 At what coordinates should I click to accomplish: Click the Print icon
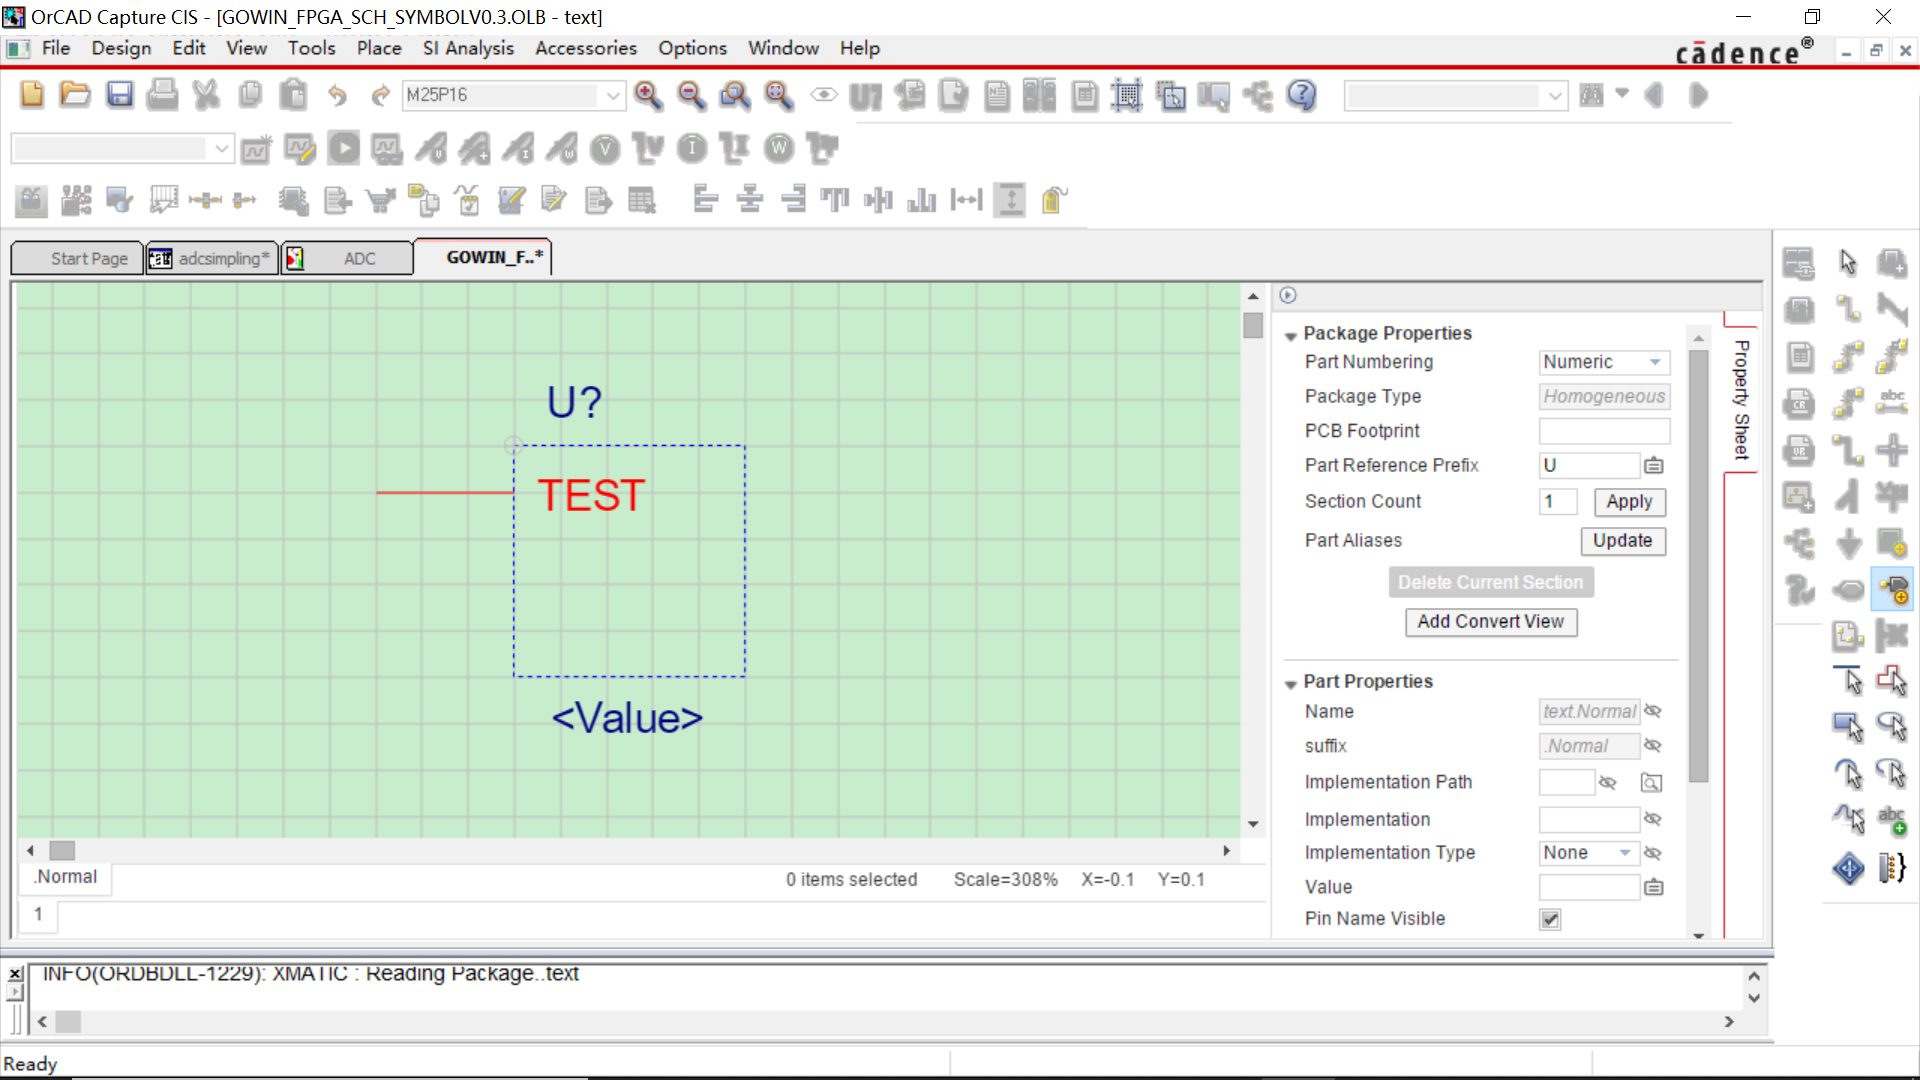tap(162, 95)
